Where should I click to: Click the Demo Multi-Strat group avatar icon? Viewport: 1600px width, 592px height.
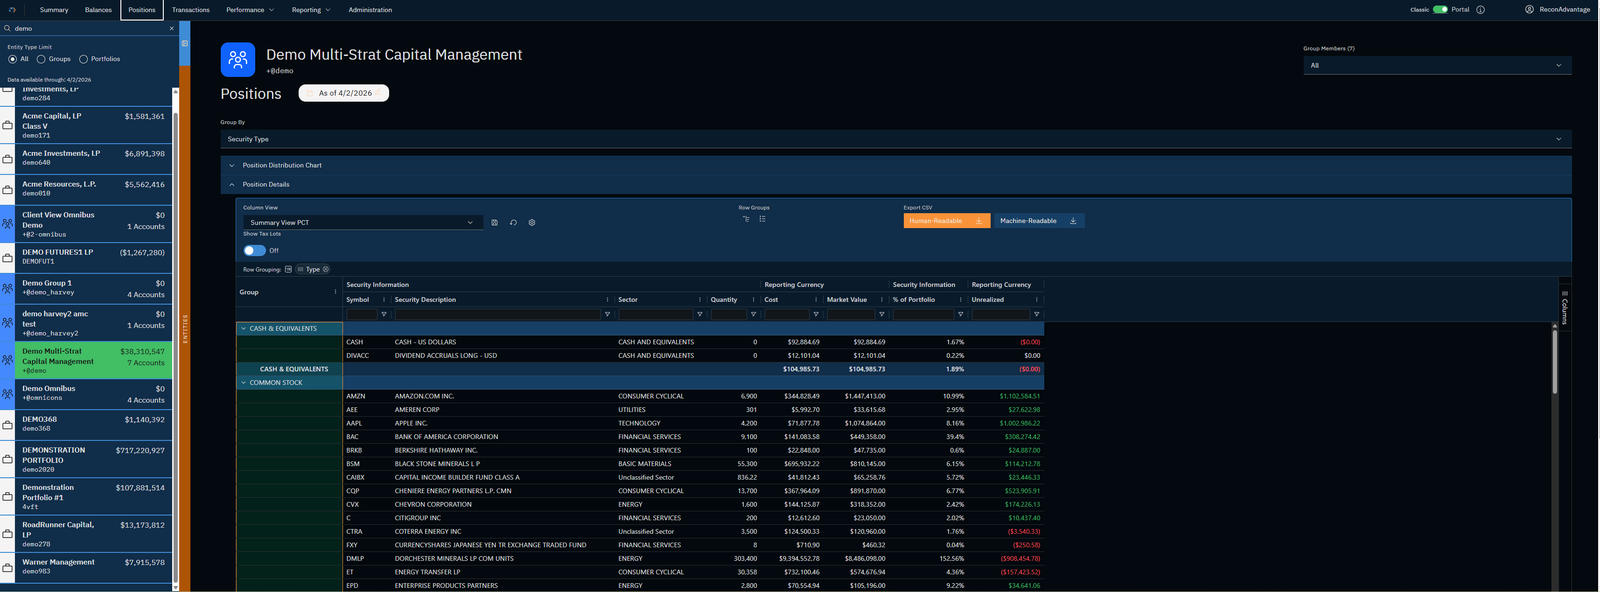point(238,60)
